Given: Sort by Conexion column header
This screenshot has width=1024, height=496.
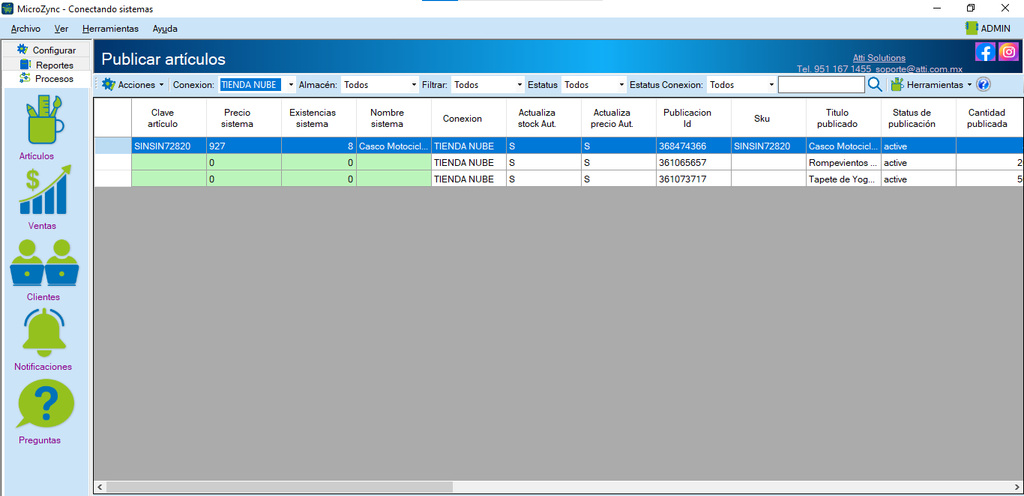Looking at the screenshot, I should [x=469, y=118].
